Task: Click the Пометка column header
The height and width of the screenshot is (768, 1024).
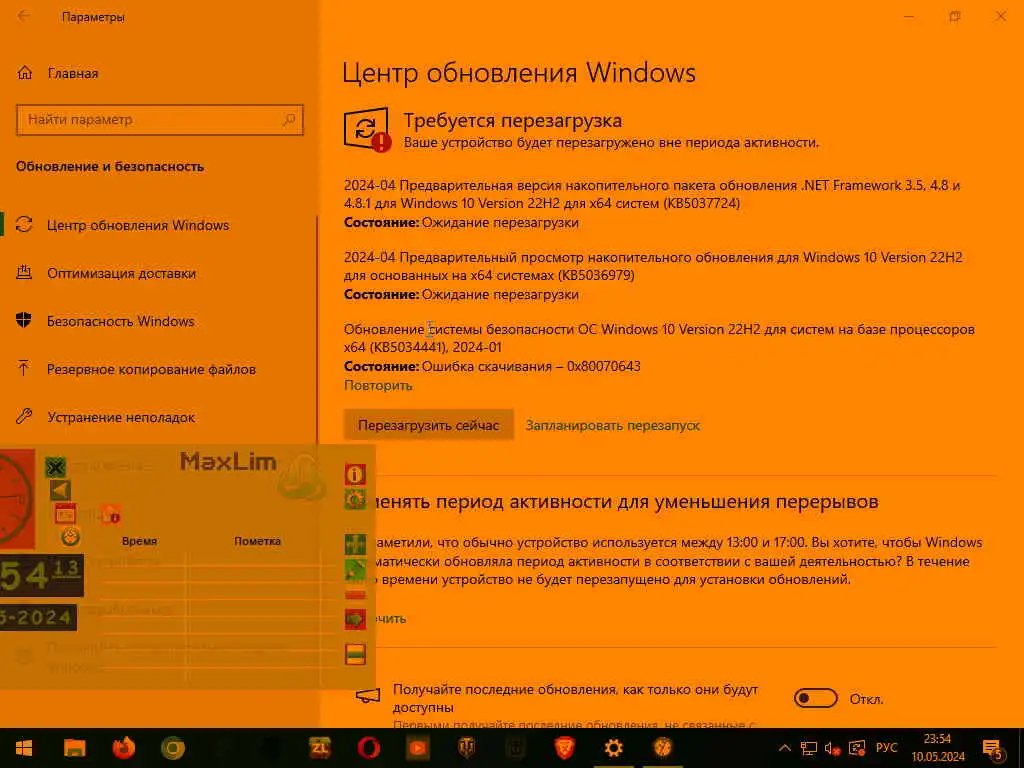Action: point(257,541)
